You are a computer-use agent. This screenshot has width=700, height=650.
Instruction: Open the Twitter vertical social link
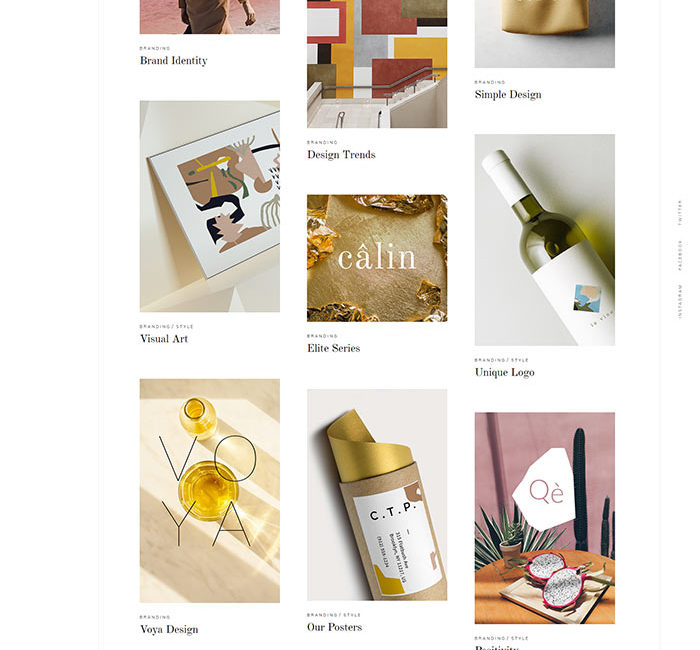[x=680, y=212]
